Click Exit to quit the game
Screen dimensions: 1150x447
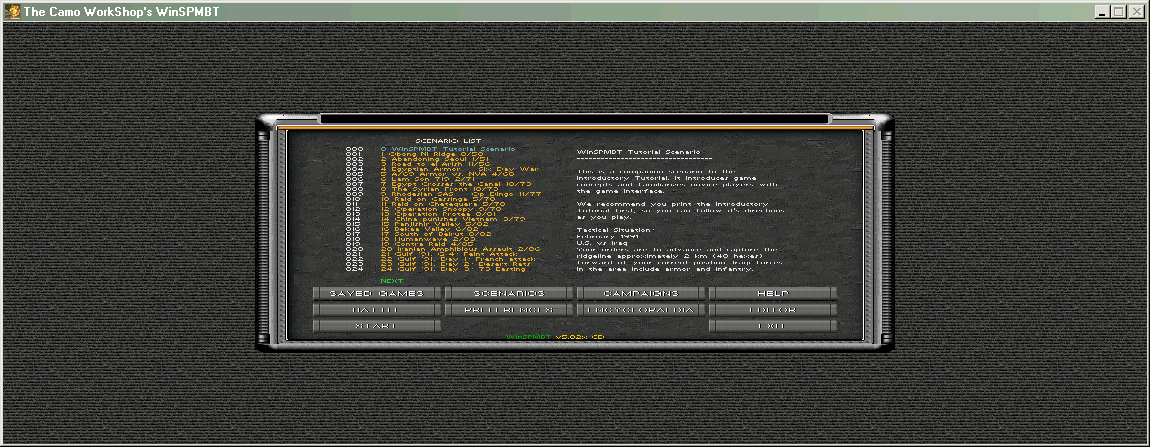[x=772, y=326]
